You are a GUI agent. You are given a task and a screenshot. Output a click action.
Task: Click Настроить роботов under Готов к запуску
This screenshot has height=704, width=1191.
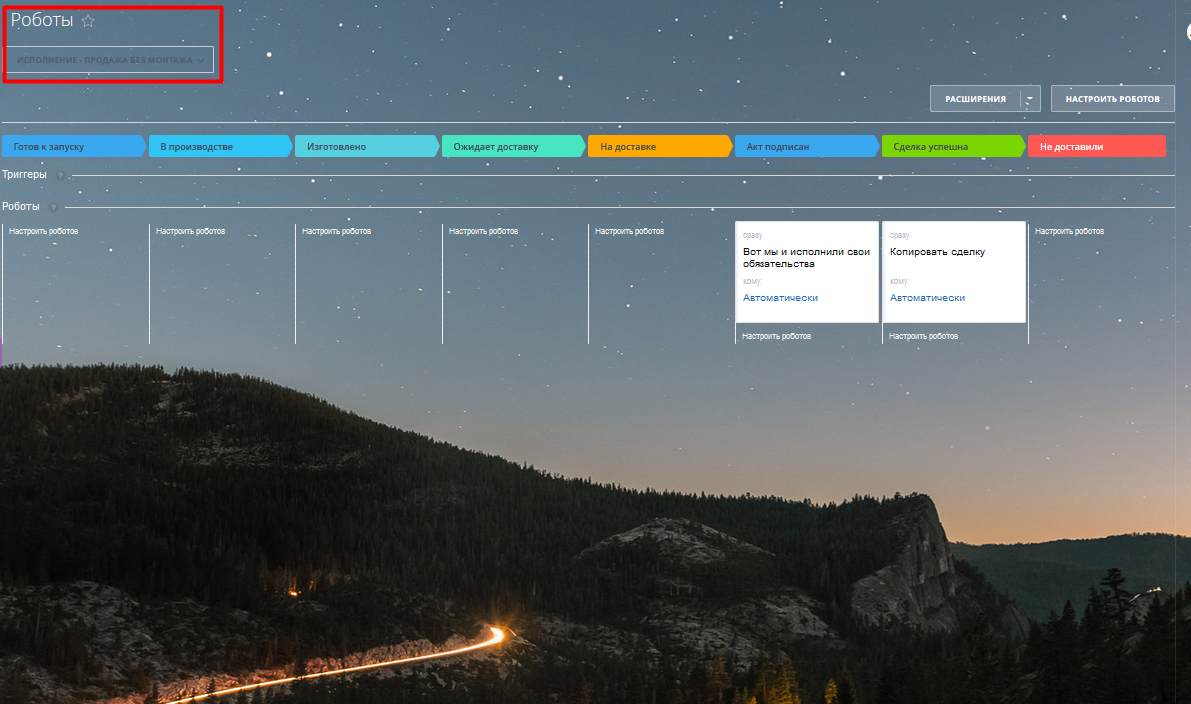(x=44, y=231)
